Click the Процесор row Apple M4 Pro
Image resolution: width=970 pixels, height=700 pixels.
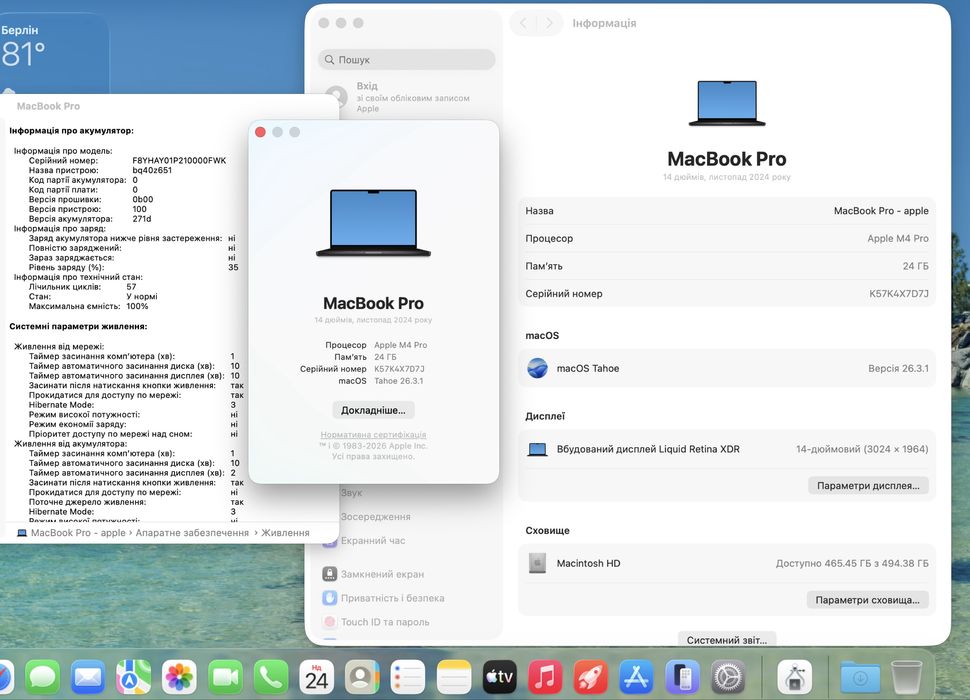point(727,238)
